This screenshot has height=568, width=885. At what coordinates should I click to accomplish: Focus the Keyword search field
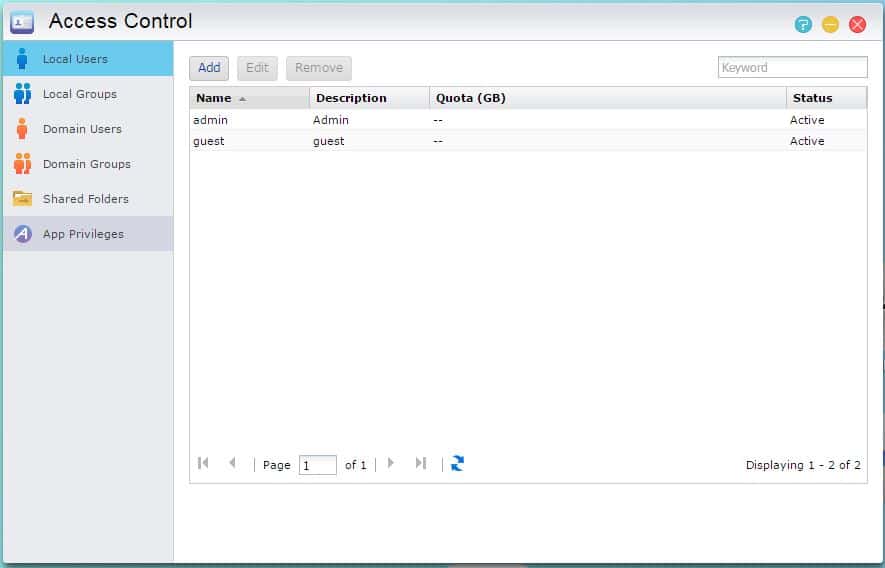(x=792, y=68)
